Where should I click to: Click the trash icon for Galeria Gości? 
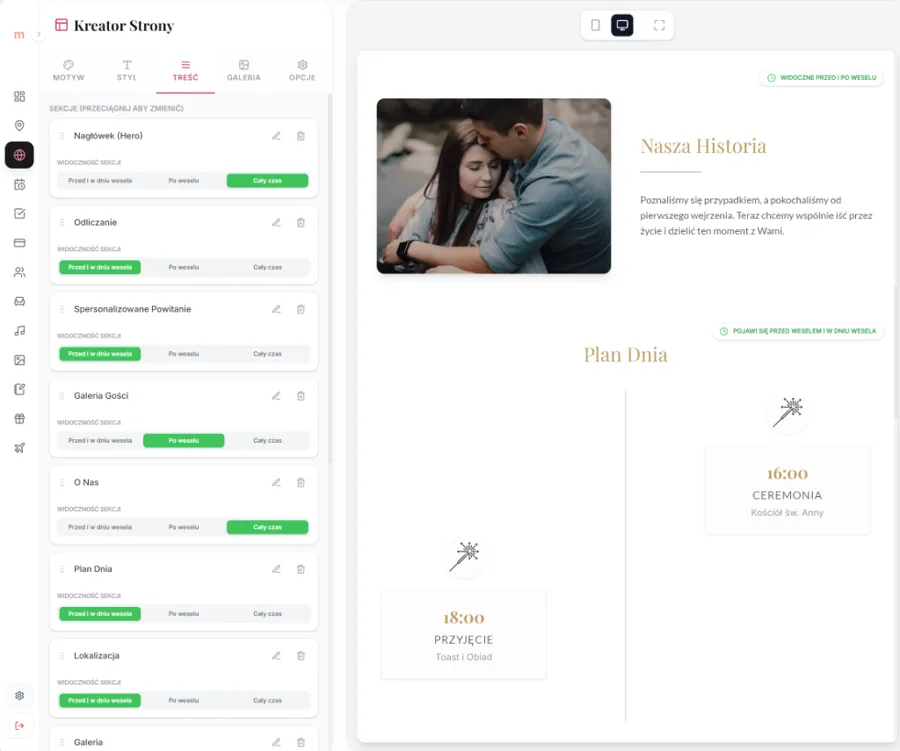[x=301, y=395]
